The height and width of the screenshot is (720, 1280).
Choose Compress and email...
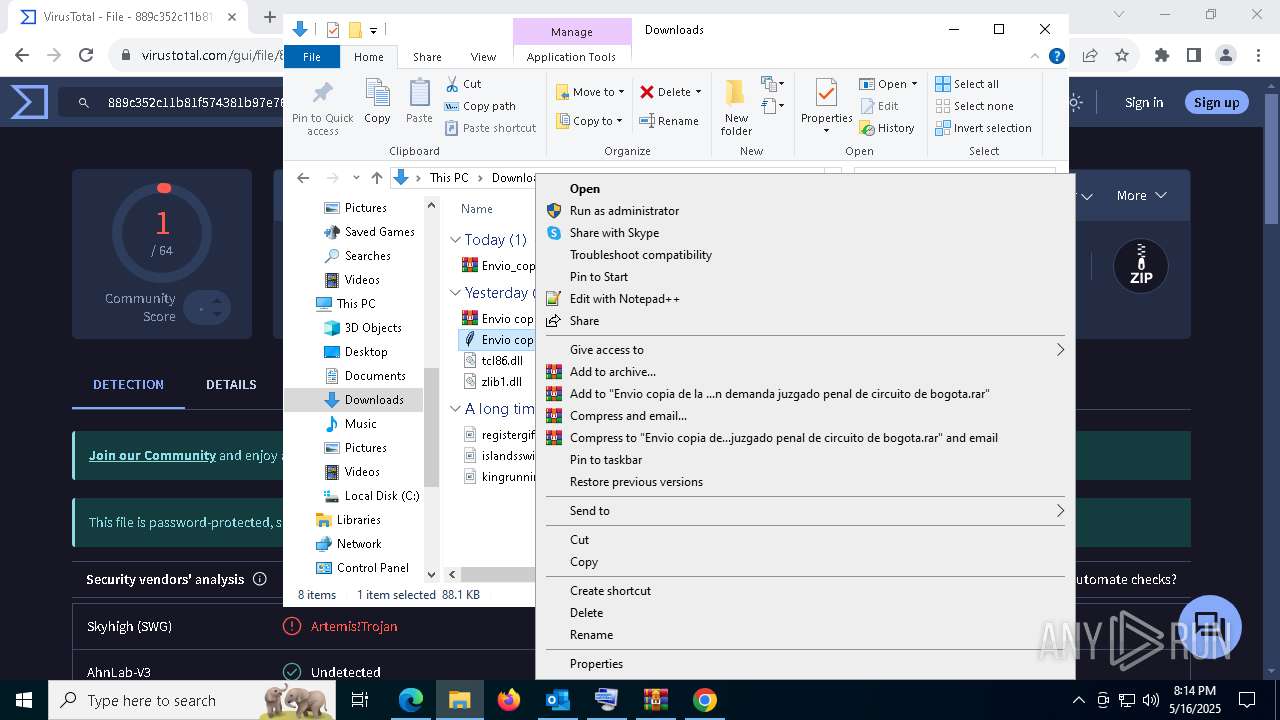pyautogui.click(x=804, y=416)
